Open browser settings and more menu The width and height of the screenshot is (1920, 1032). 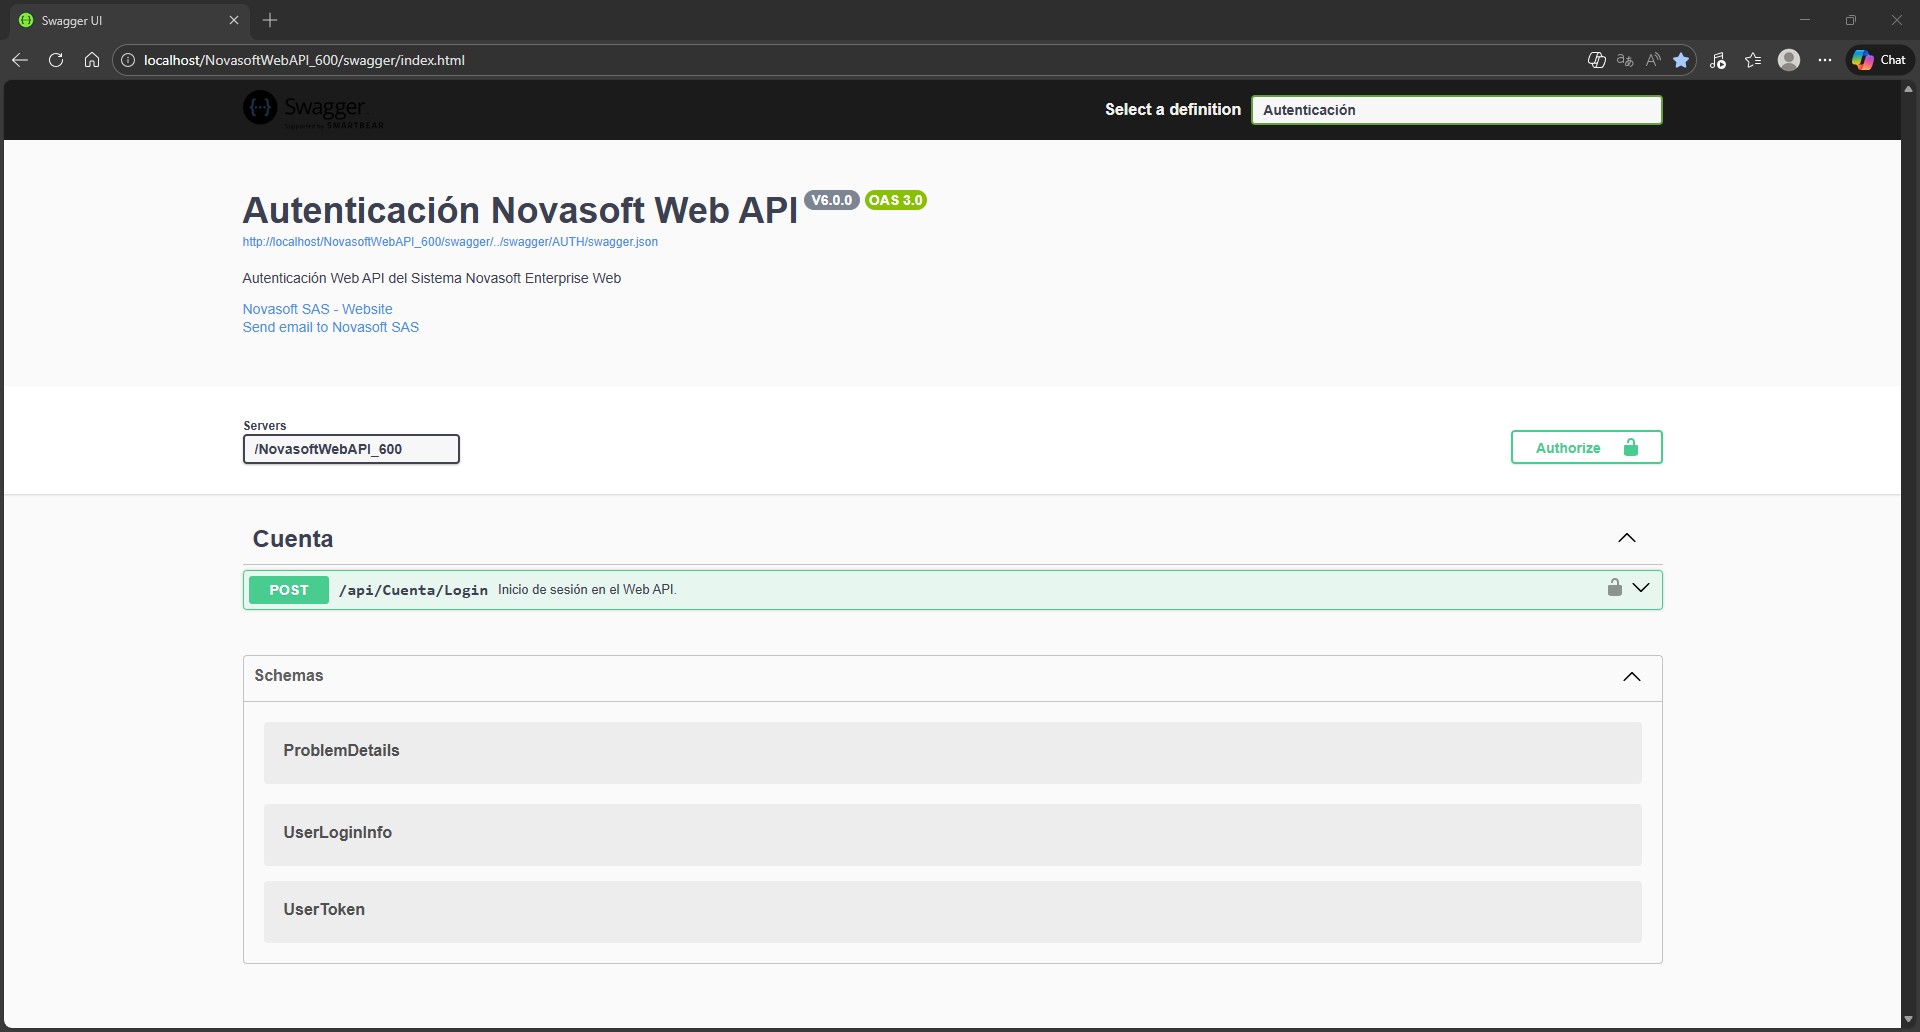[x=1825, y=60]
